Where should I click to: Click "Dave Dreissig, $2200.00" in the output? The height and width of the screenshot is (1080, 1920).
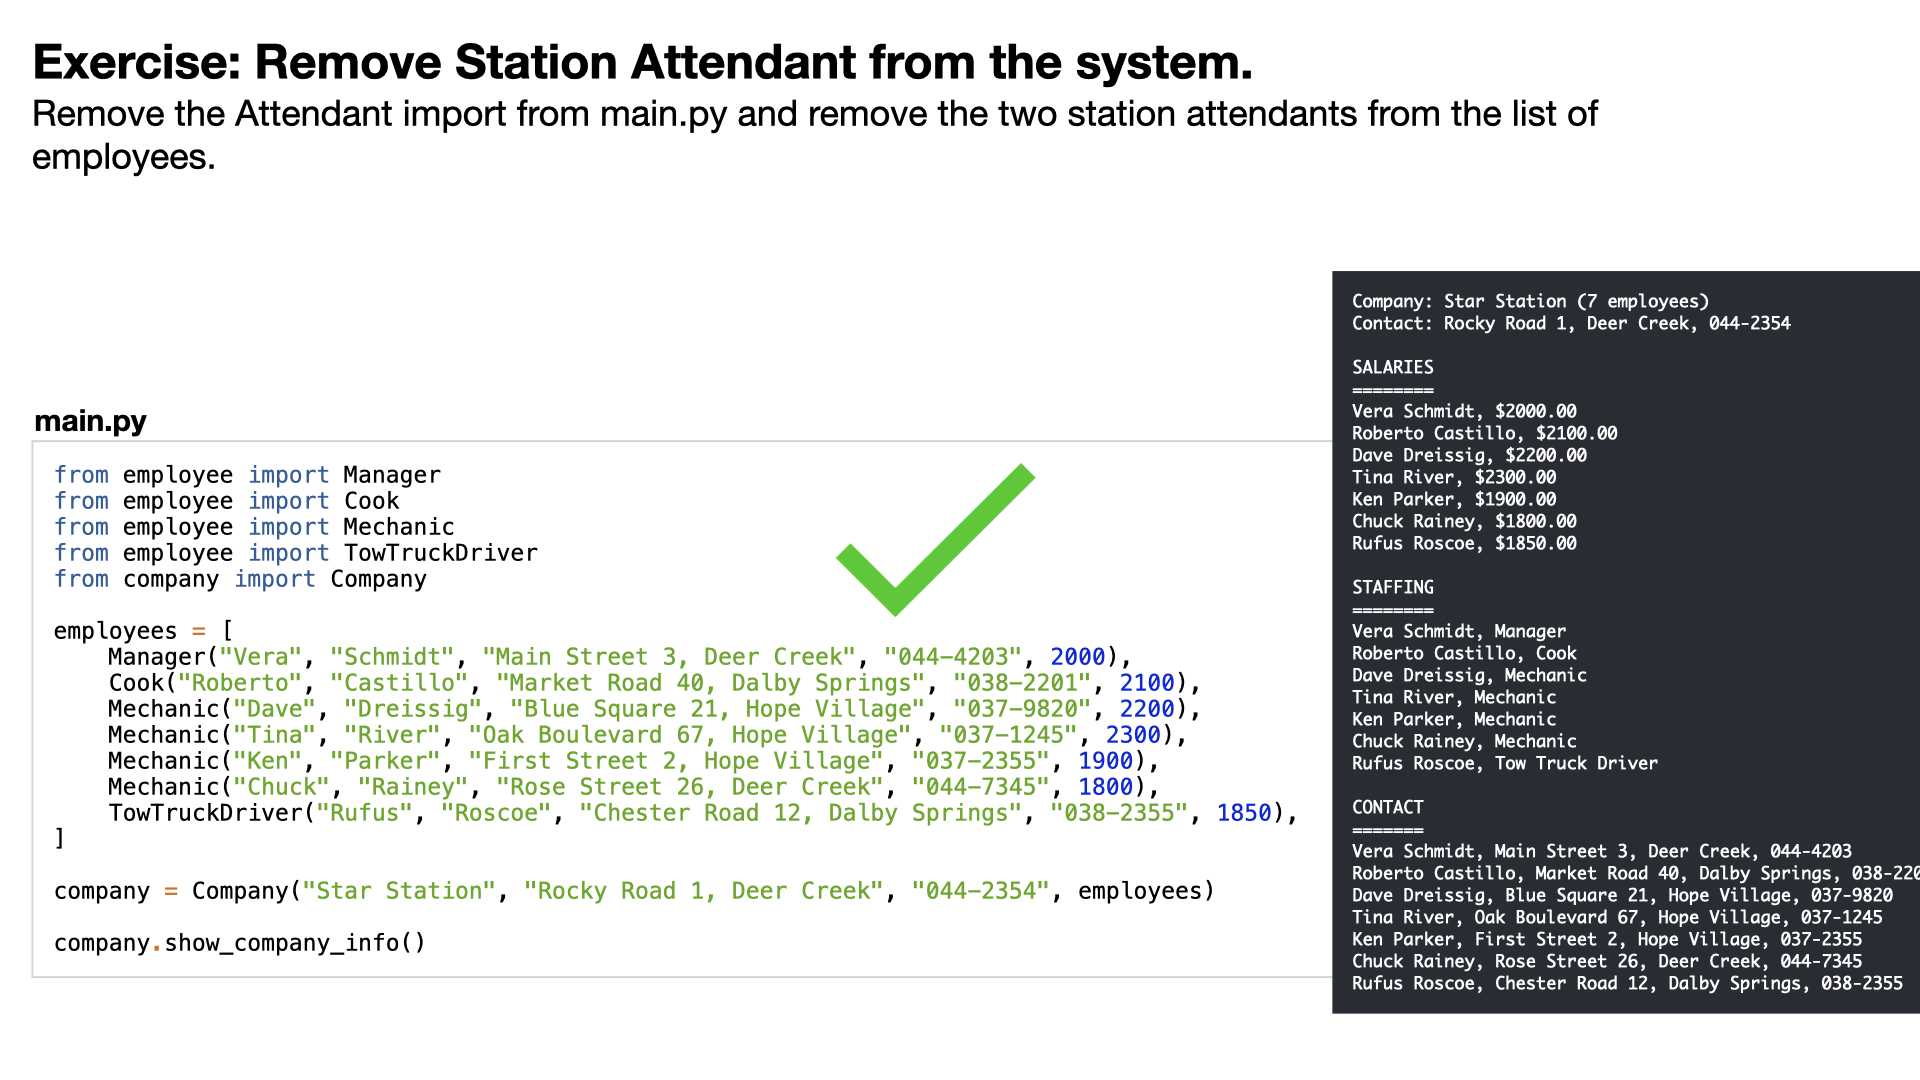point(1469,455)
